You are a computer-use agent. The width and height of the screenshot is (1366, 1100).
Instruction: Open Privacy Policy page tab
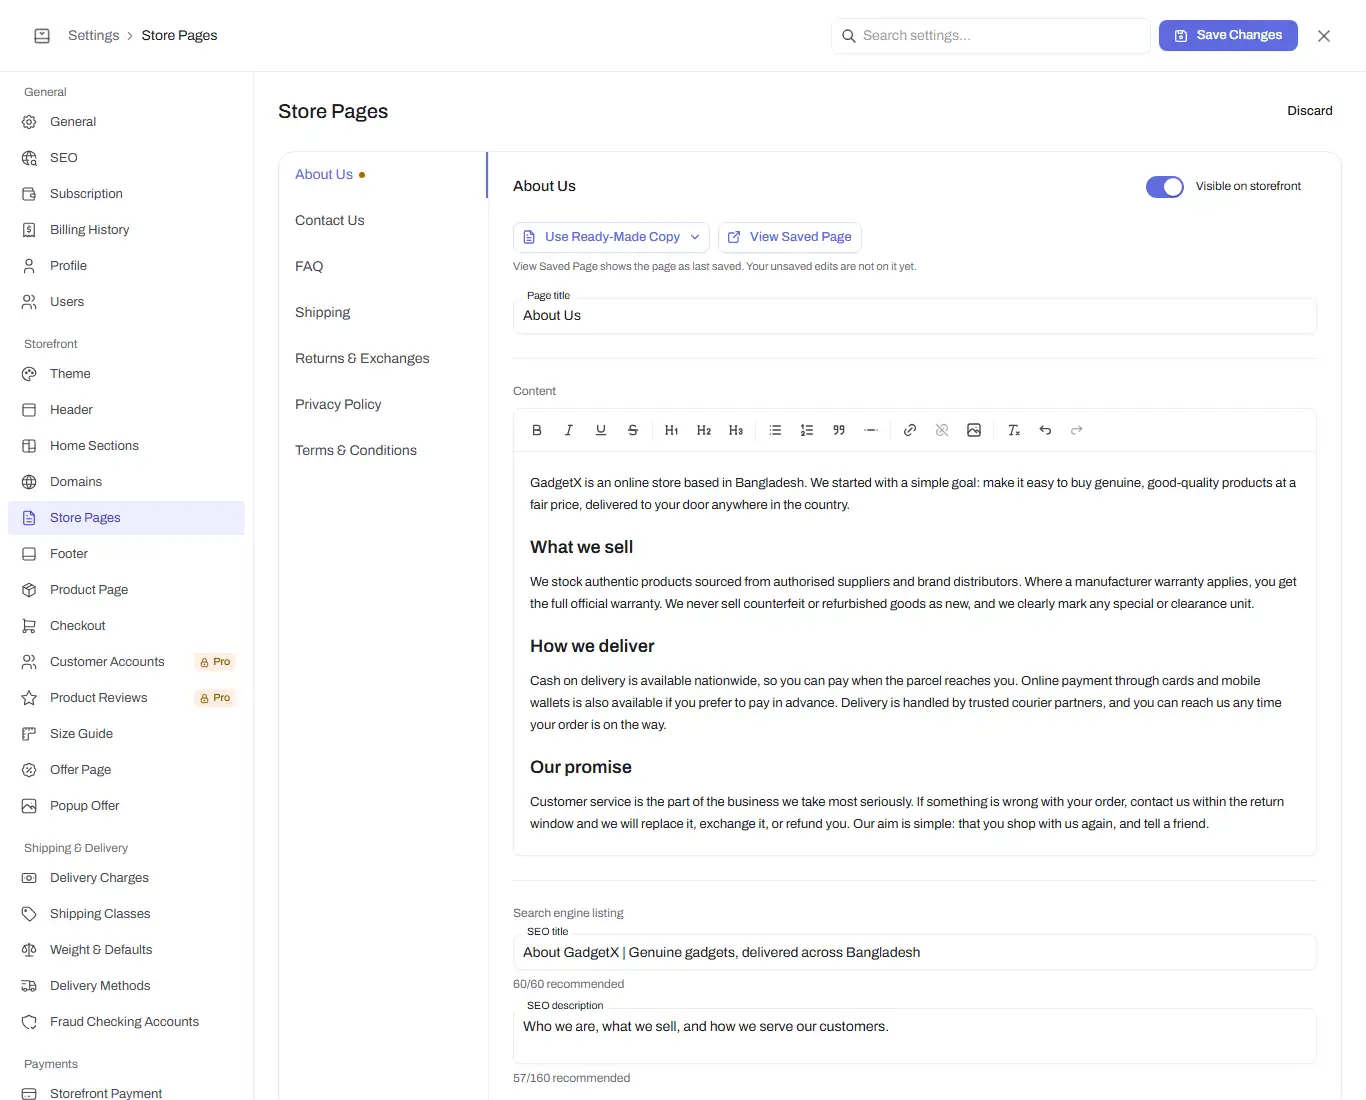[x=383, y=405]
